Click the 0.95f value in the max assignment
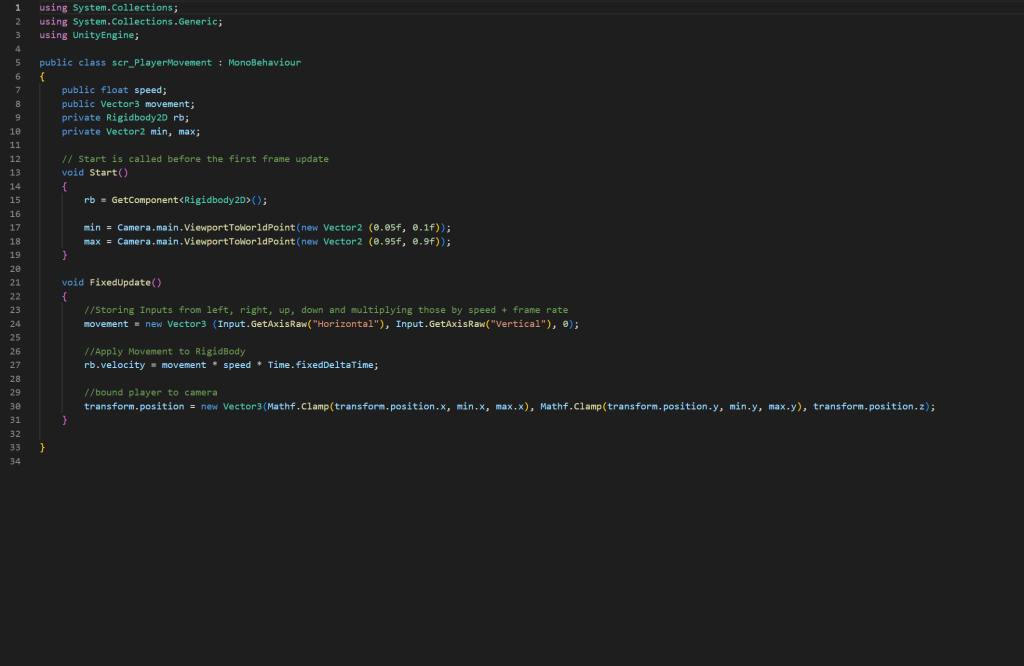 pos(388,241)
